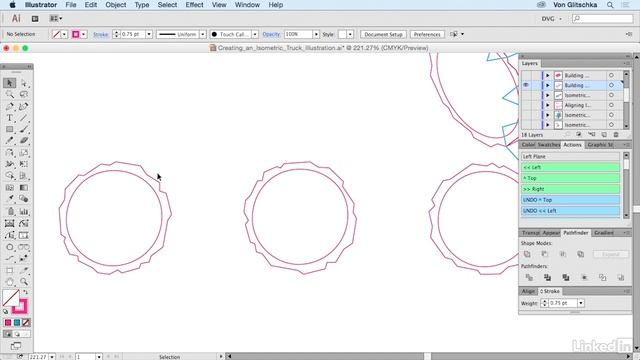This screenshot has height=360, width=640.
Task: Click the Trim pathfinder icon
Action: (x=547, y=278)
